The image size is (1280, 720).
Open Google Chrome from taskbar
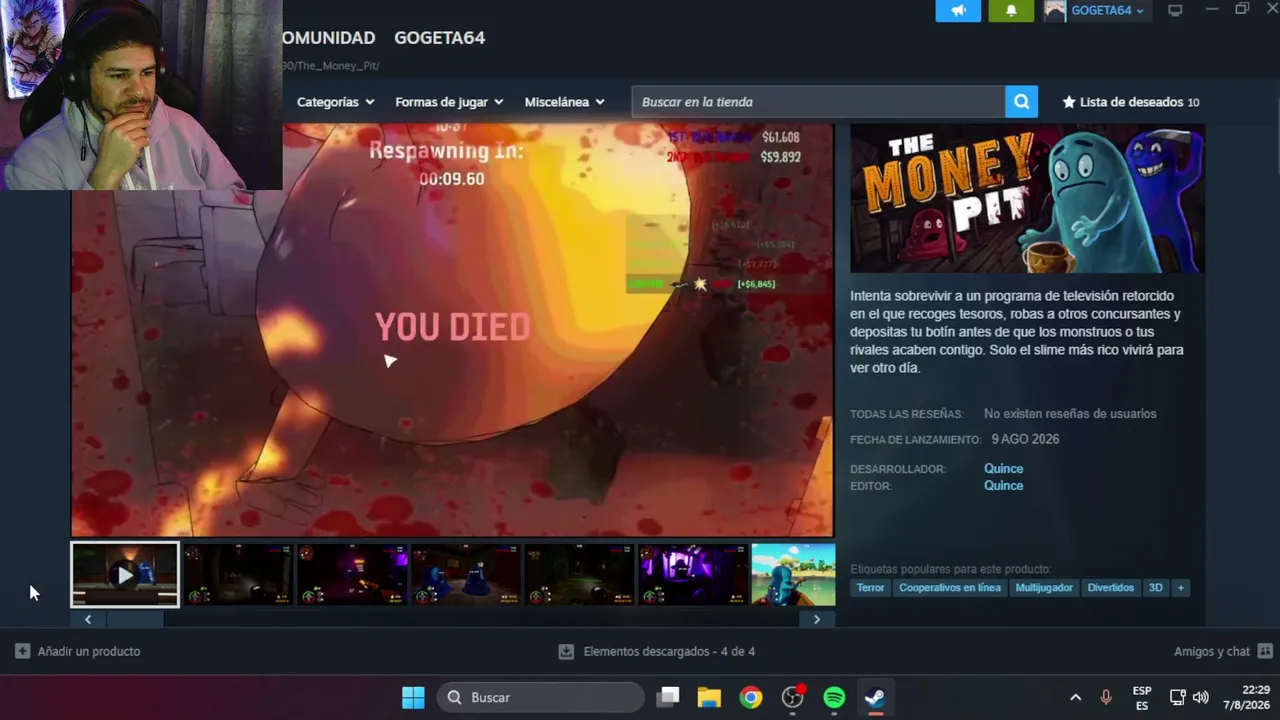(x=751, y=697)
